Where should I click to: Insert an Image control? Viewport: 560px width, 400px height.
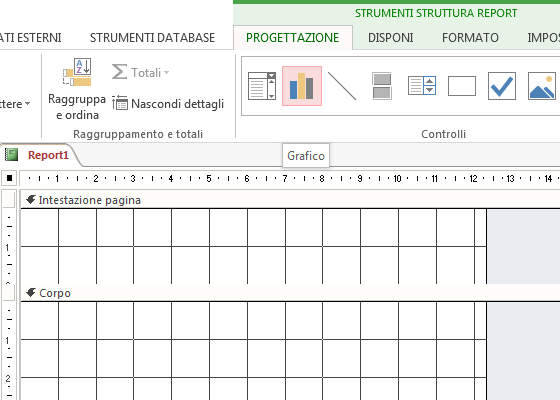click(542, 86)
